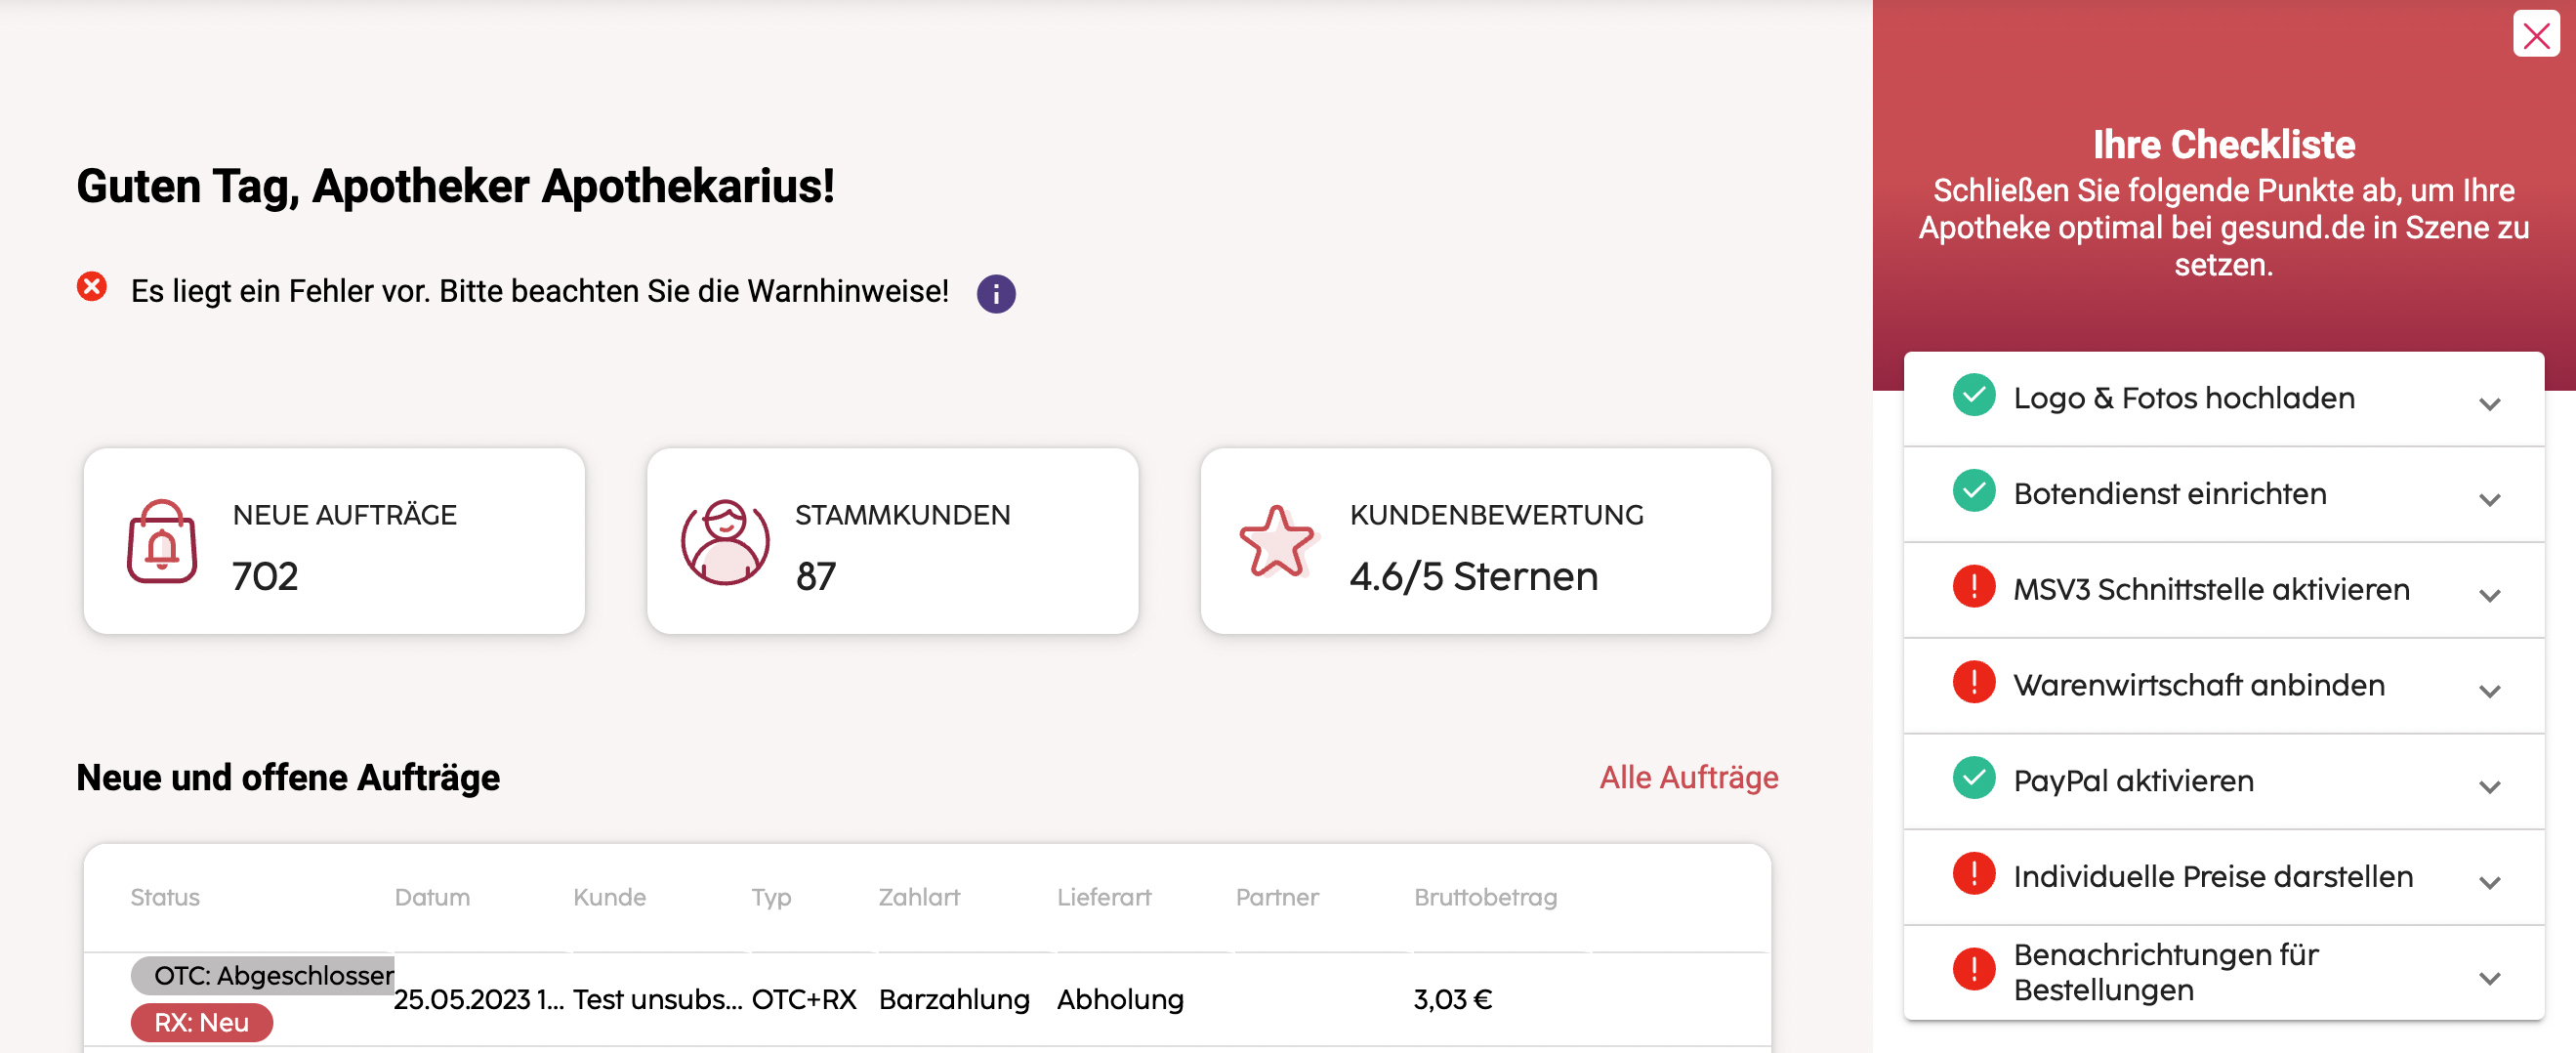Open the Alle Aufträge link
Screen dimensions: 2576x1053
click(x=1688, y=777)
